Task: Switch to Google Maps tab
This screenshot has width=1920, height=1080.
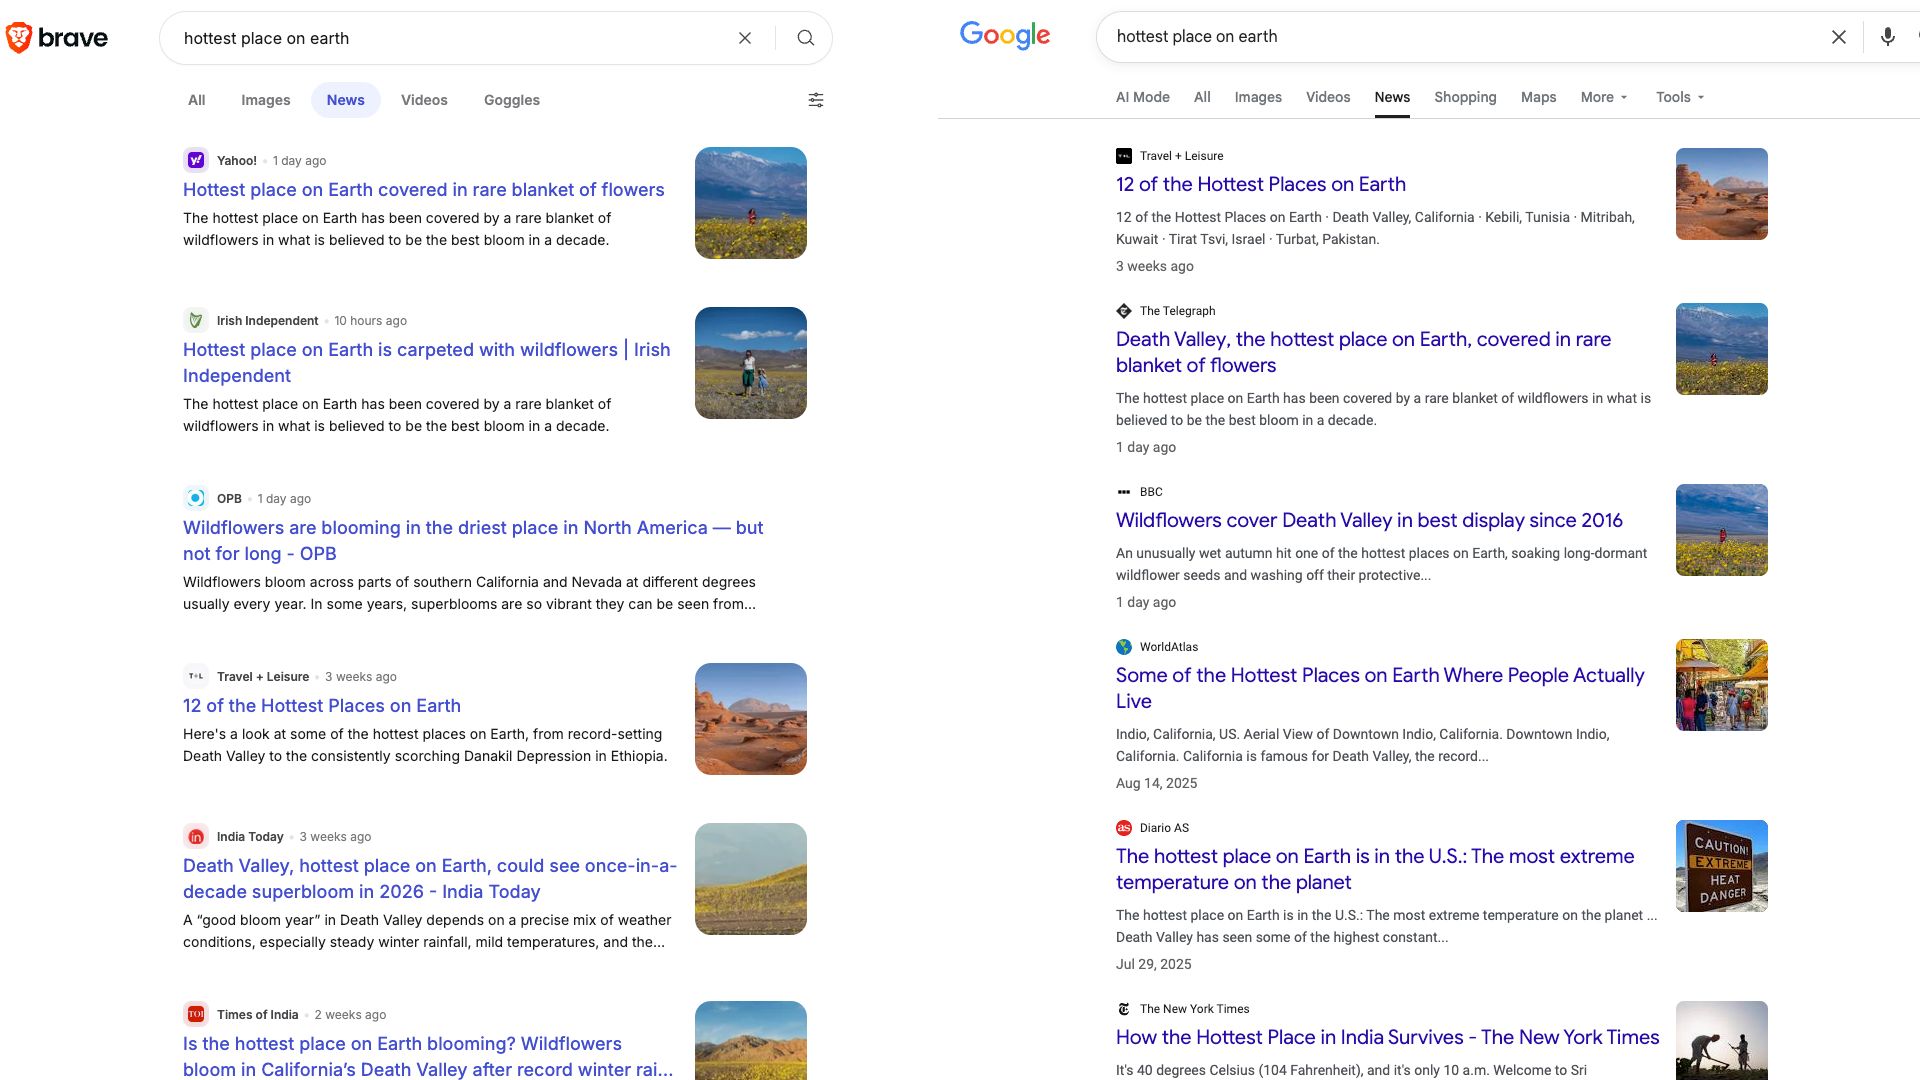Action: pos(1538,97)
